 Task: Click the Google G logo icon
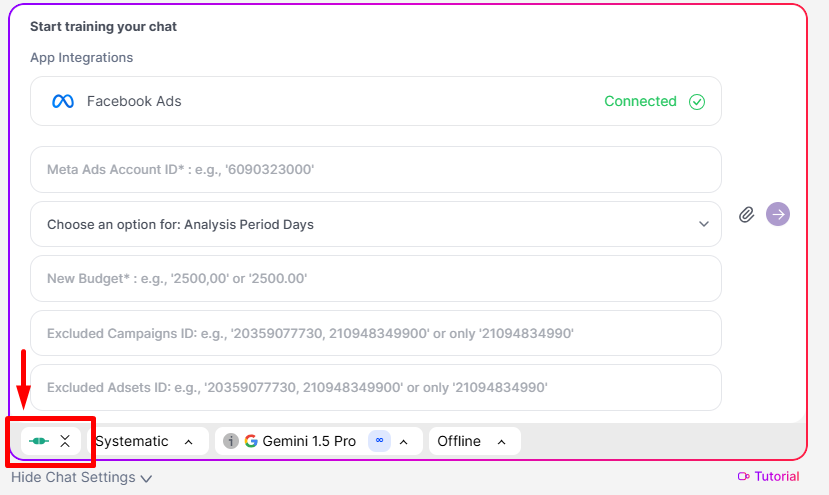(x=251, y=441)
